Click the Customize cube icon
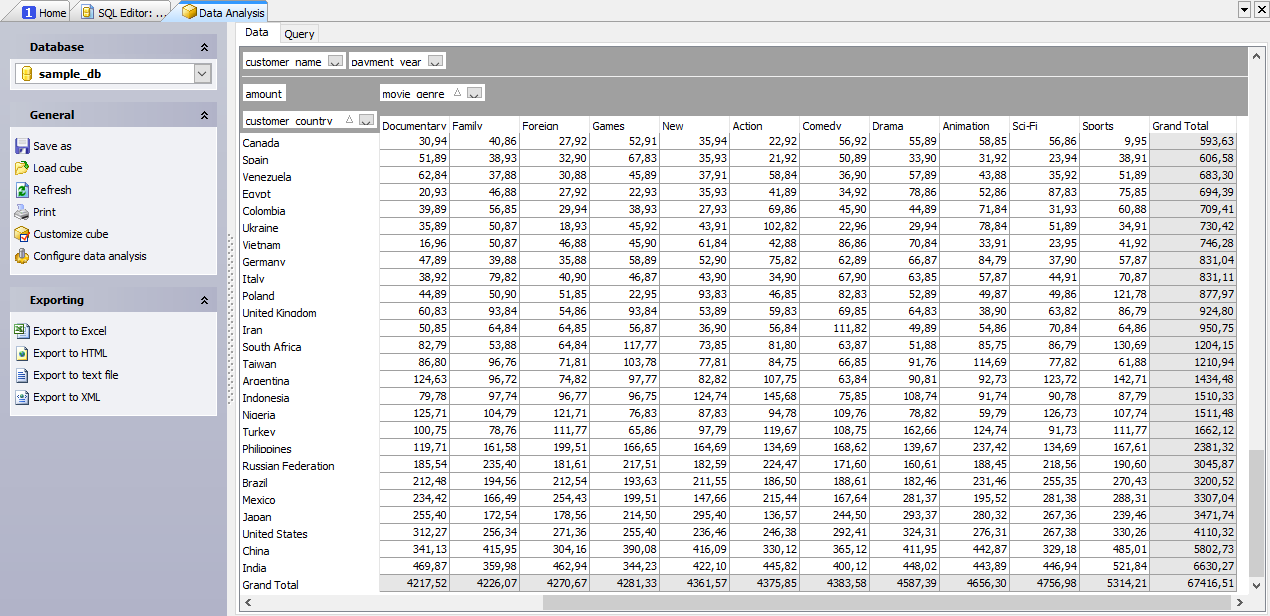Viewport: 1270px width, 616px height. click(x=23, y=234)
